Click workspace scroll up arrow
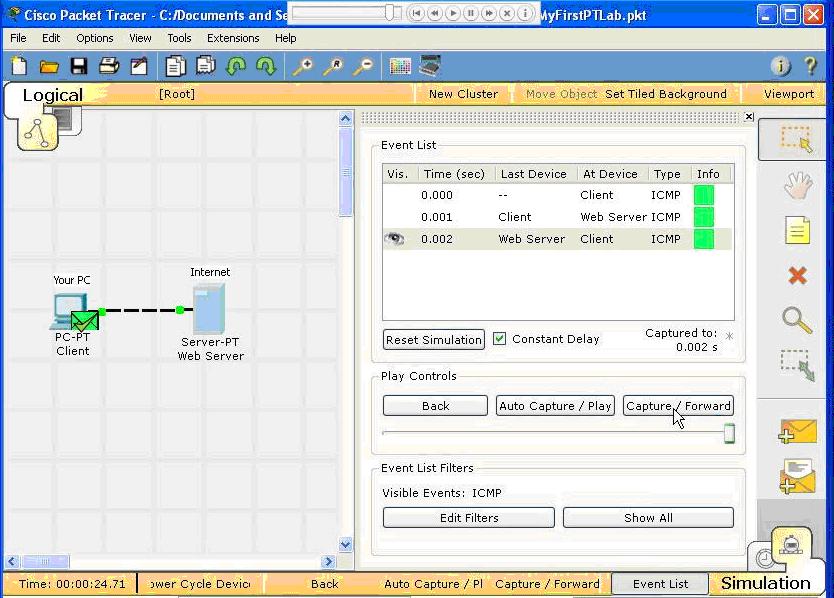This screenshot has width=834, height=598. 346,118
